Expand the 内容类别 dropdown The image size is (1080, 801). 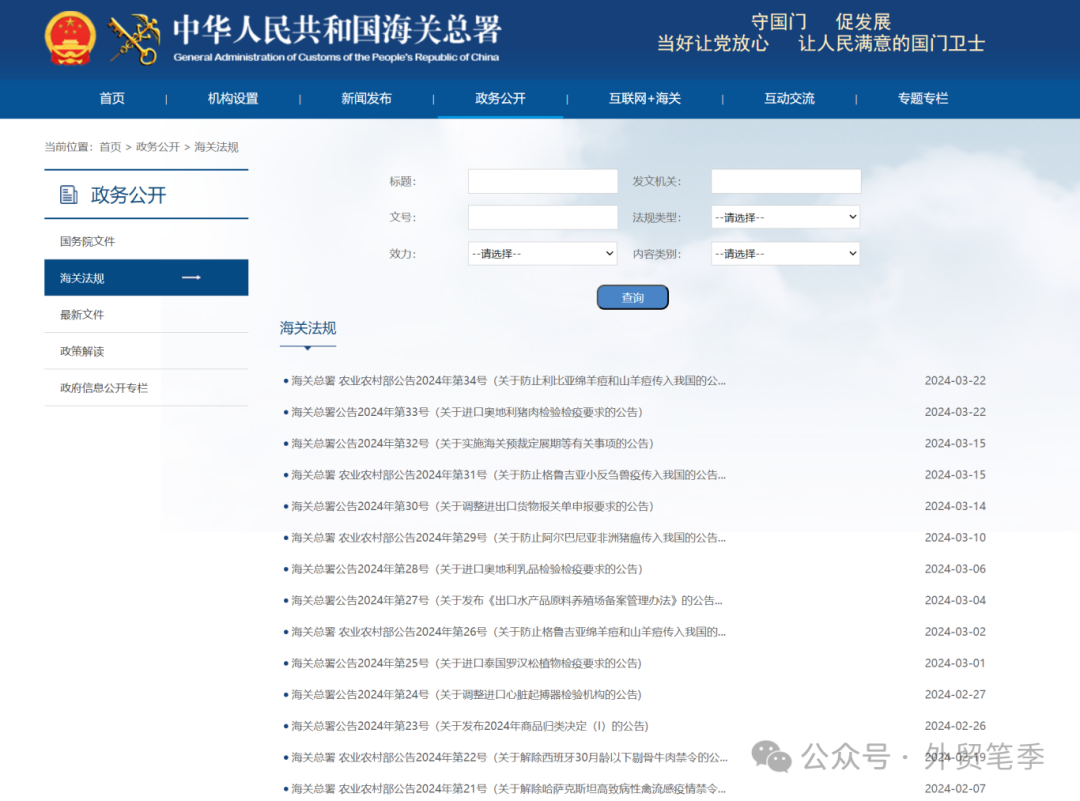(786, 253)
